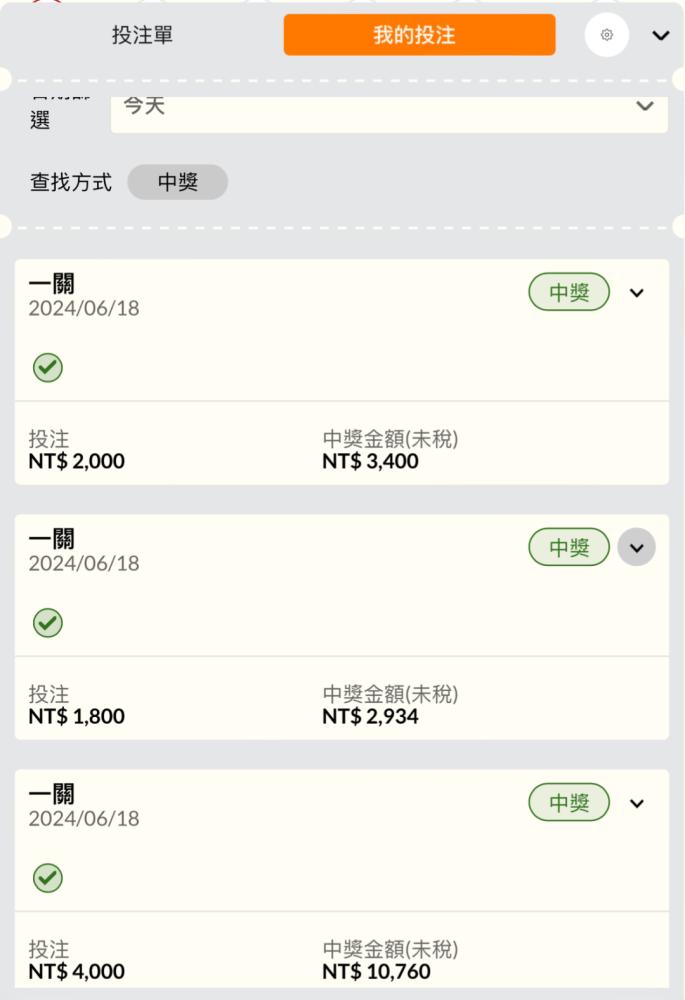
Task: Click the 中獎 badge on the NT$ 4,000 bet
Action: click(569, 803)
